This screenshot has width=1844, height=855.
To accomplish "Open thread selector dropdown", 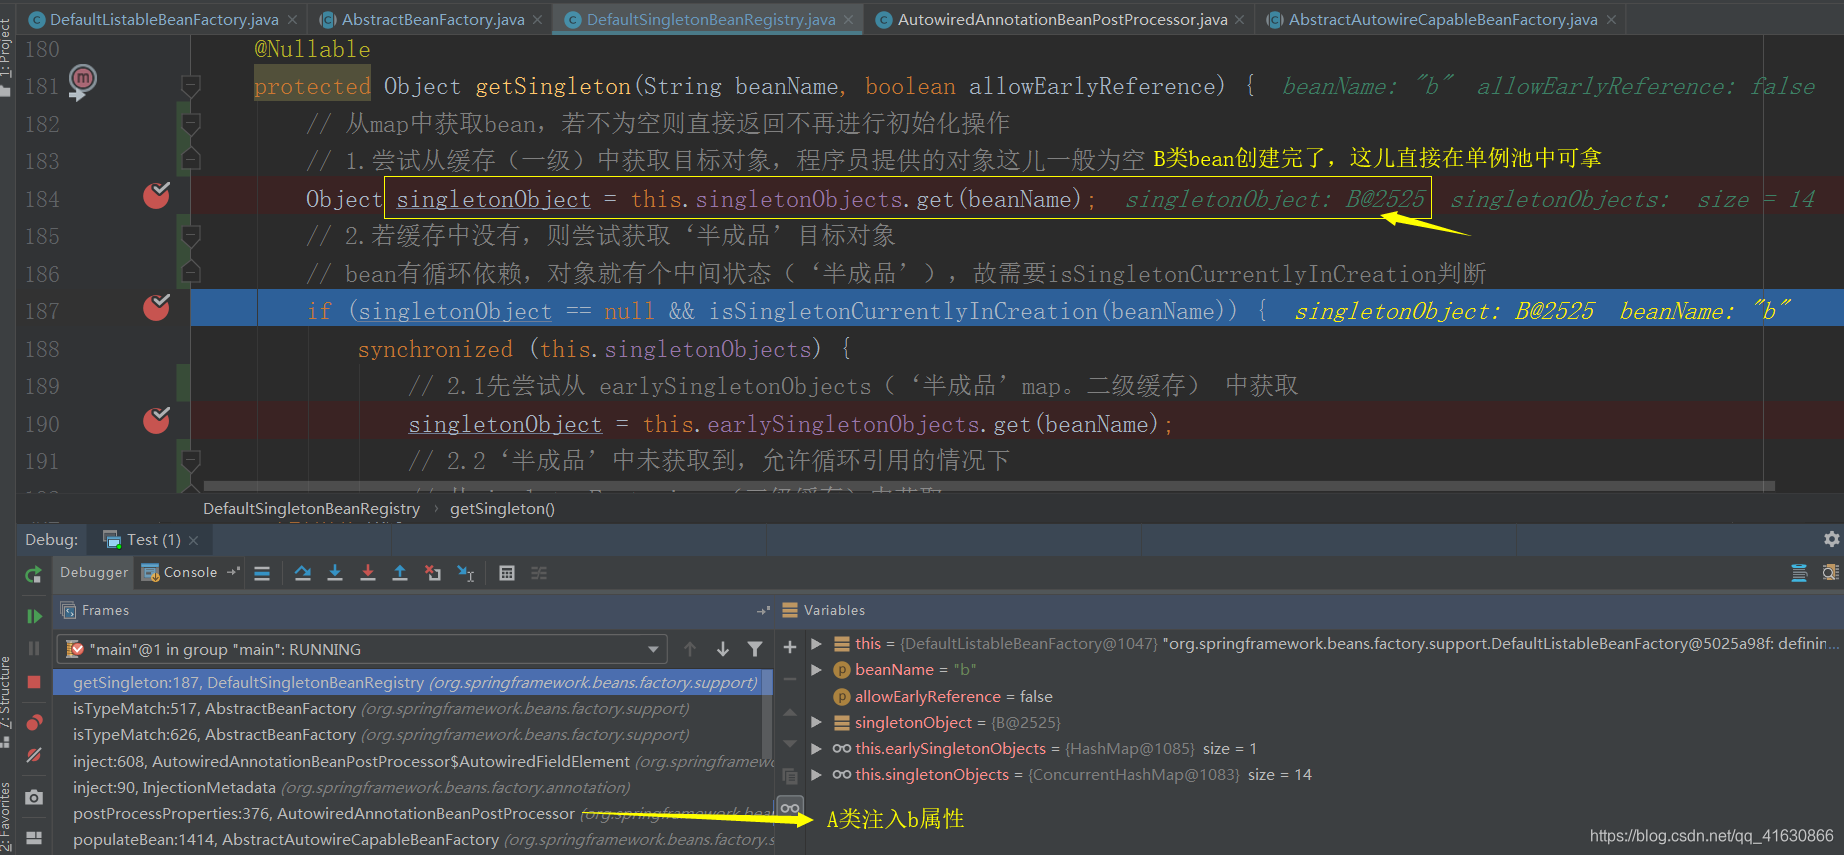I will pos(653,649).
